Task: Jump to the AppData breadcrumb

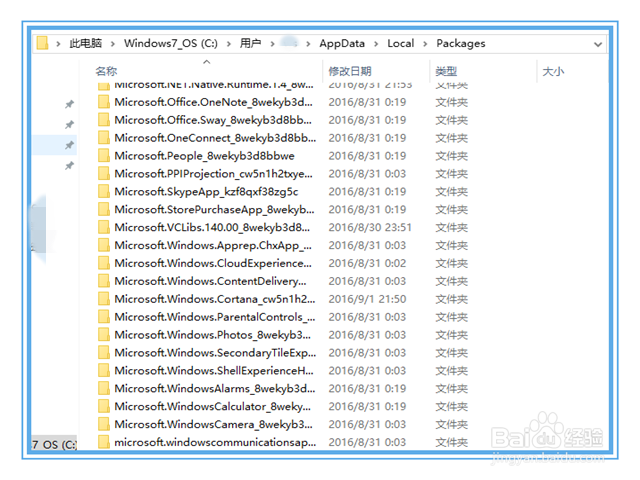Action: [342, 43]
